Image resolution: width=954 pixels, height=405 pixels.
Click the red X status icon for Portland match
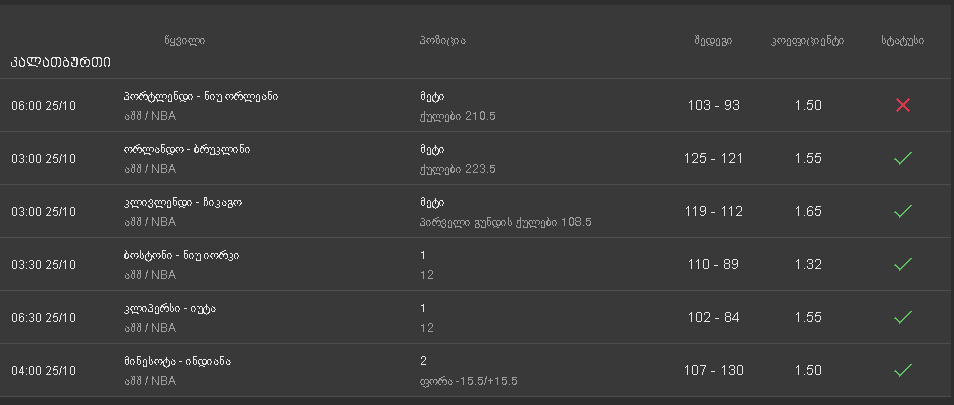[x=902, y=106]
